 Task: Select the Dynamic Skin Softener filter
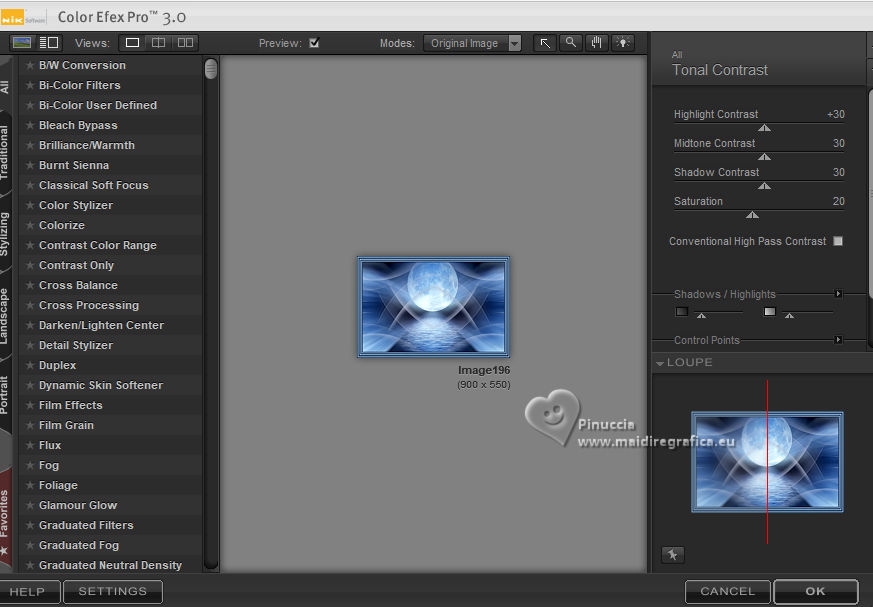[101, 385]
